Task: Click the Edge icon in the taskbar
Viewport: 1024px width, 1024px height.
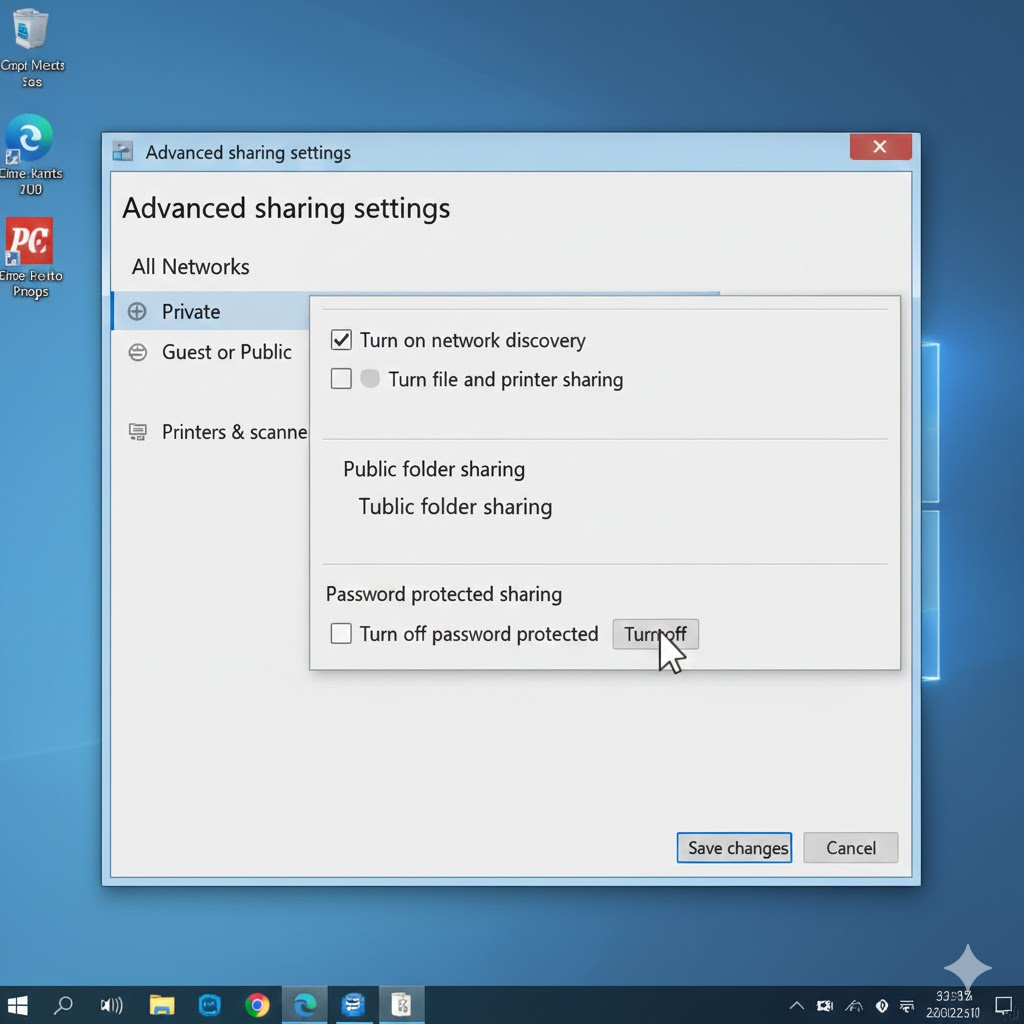Action: (x=305, y=1004)
